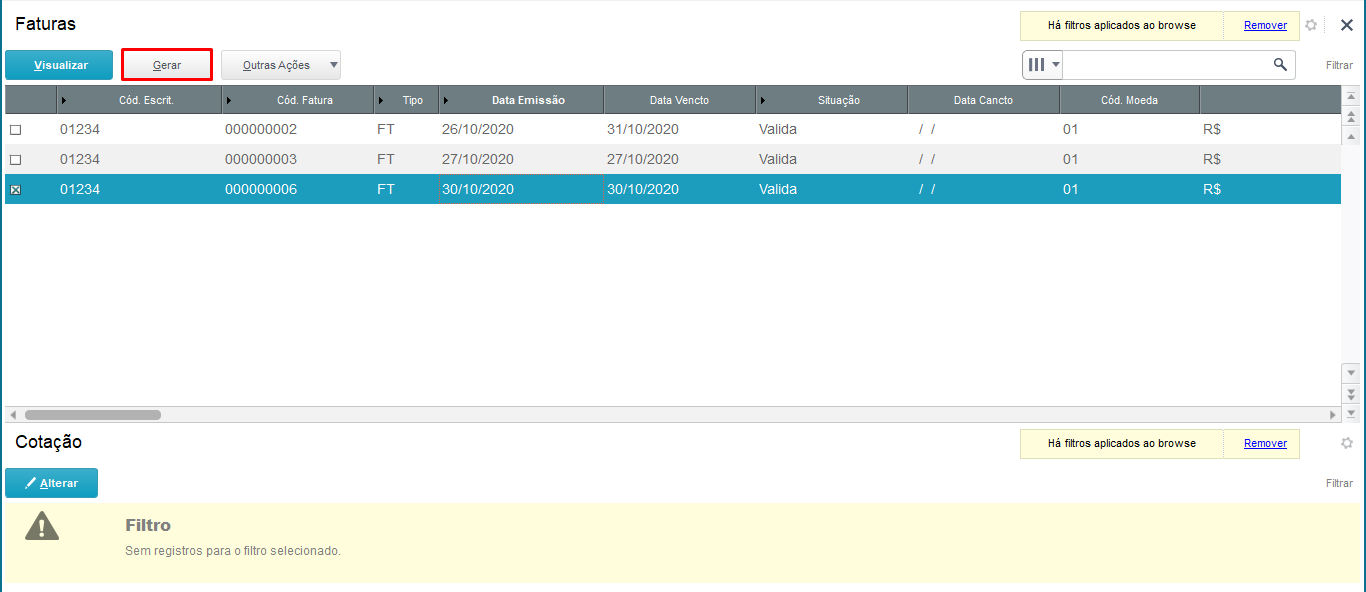Click the warning triangle icon in Filtro message
Image resolution: width=1366 pixels, height=592 pixels.
coord(42,526)
